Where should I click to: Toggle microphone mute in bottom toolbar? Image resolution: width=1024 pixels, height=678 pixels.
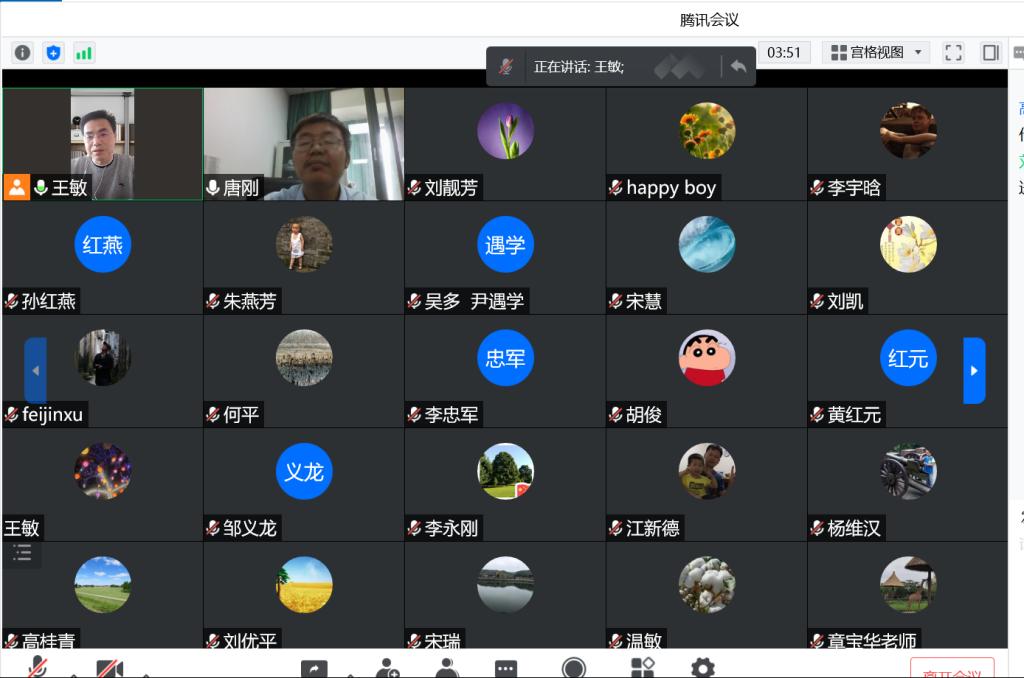pos(38,668)
